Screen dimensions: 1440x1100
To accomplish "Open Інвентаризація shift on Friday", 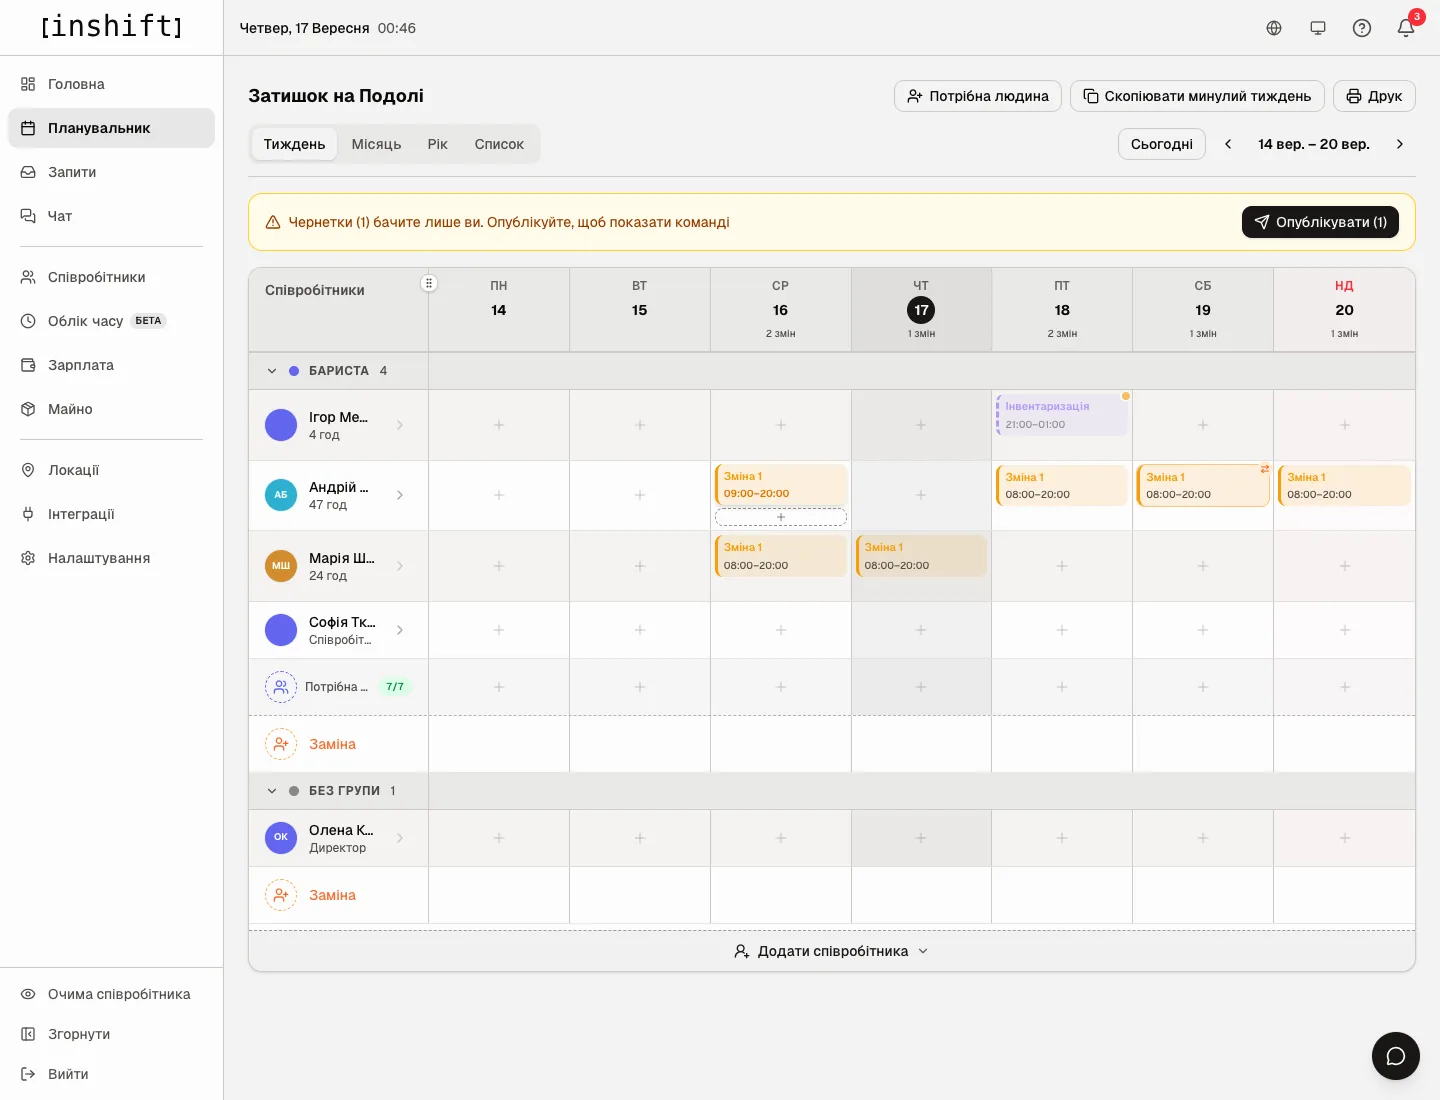I will pos(1062,415).
